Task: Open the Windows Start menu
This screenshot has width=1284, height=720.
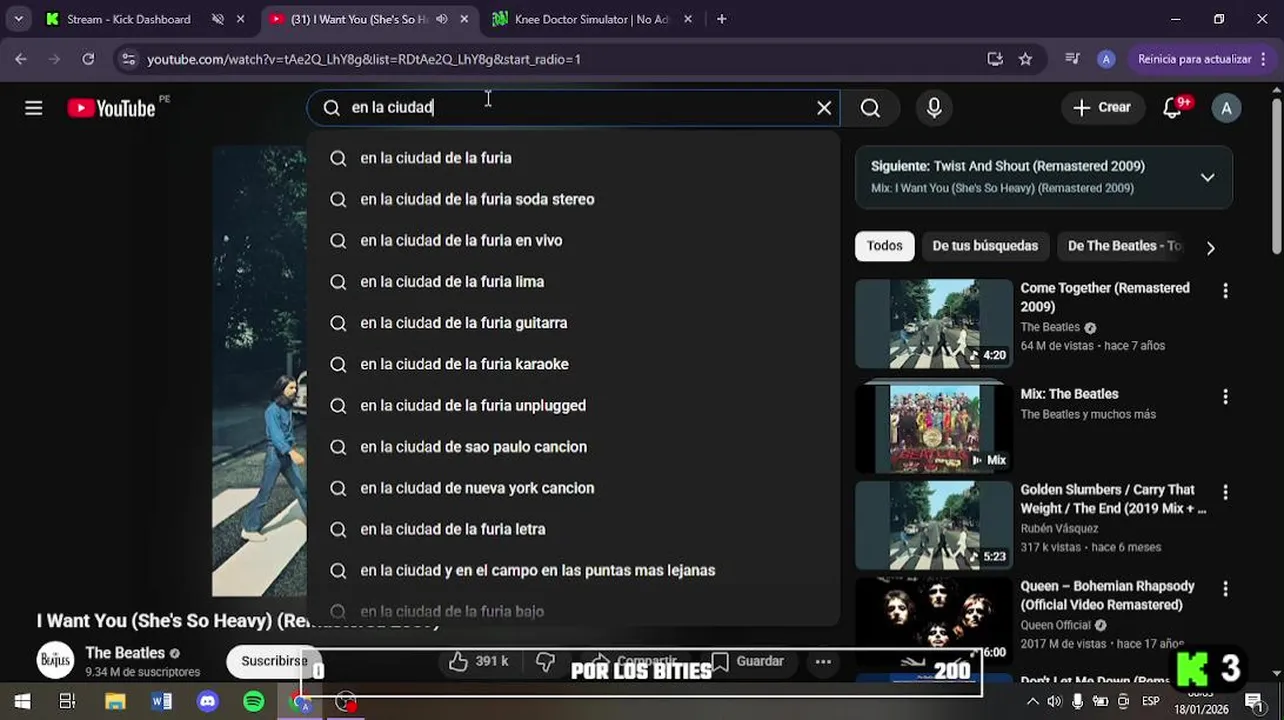Action: [21, 702]
